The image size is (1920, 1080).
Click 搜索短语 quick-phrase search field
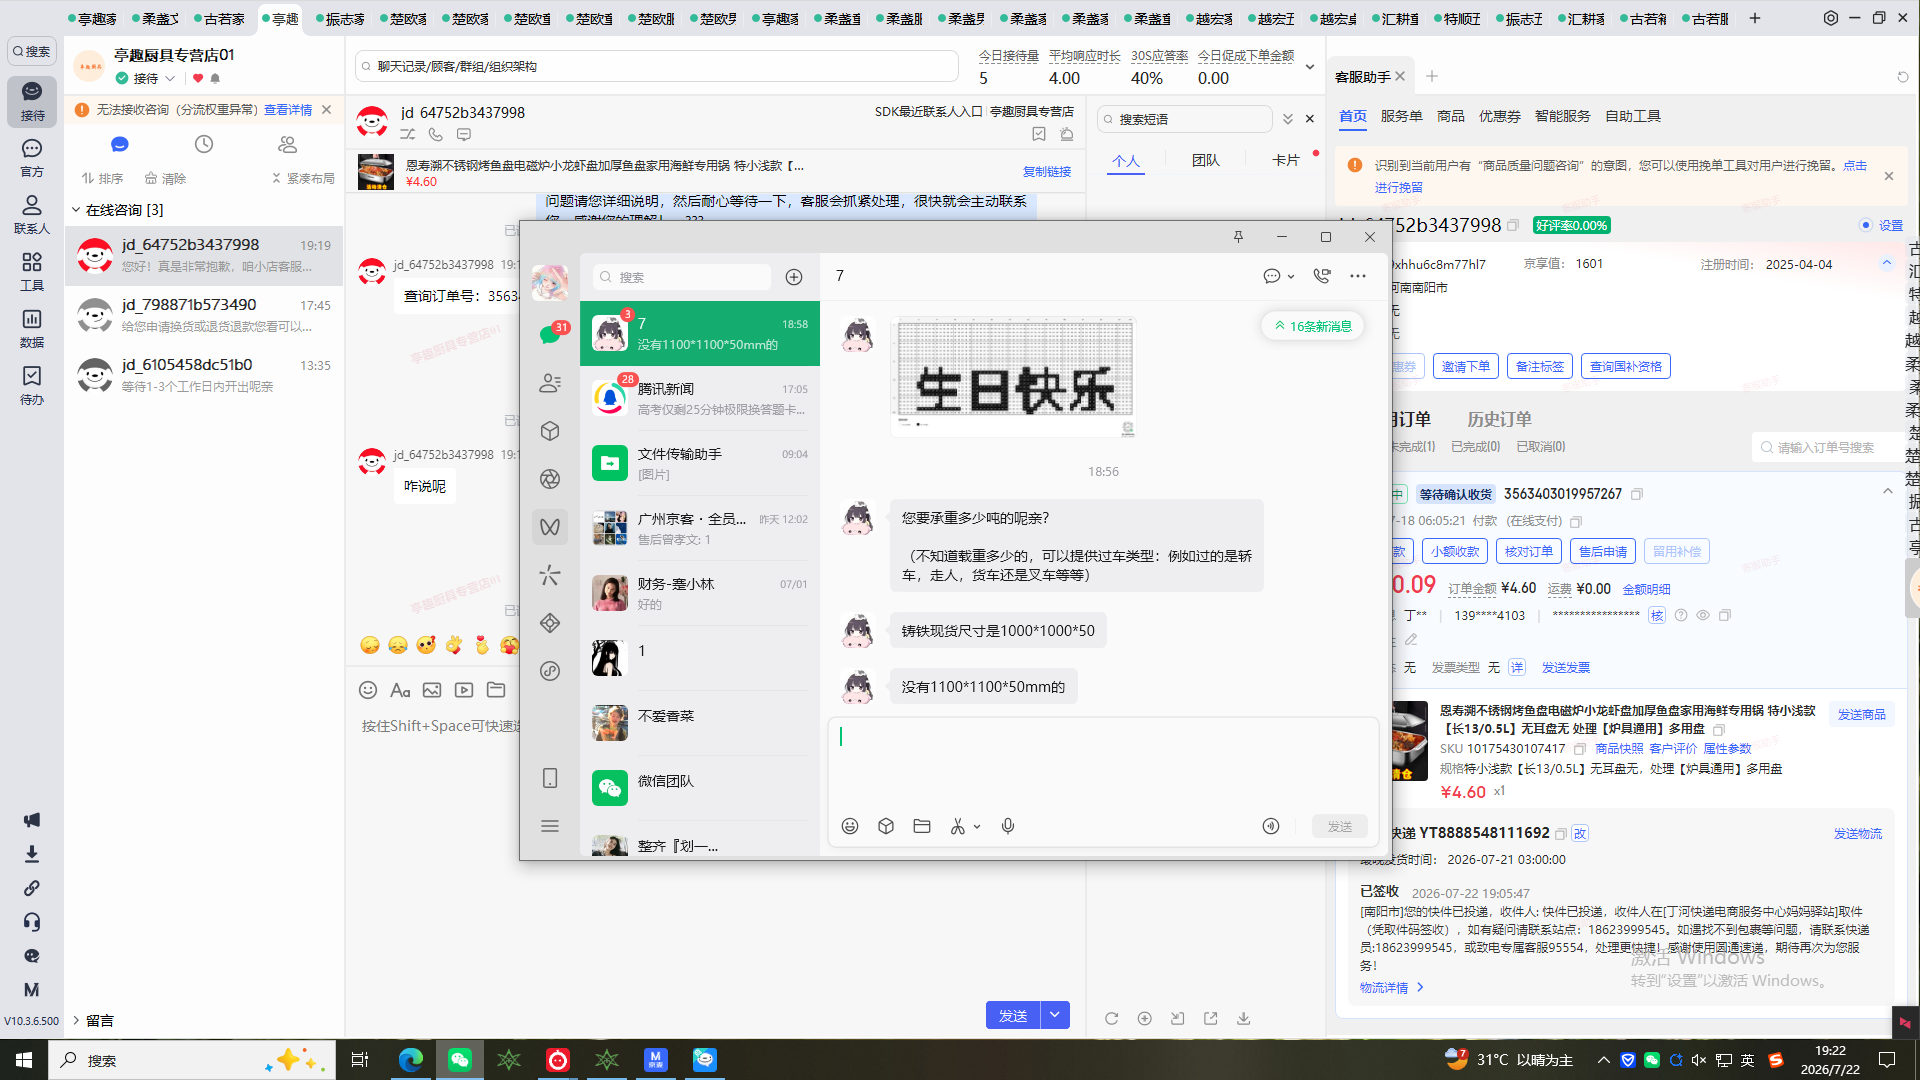(1185, 119)
